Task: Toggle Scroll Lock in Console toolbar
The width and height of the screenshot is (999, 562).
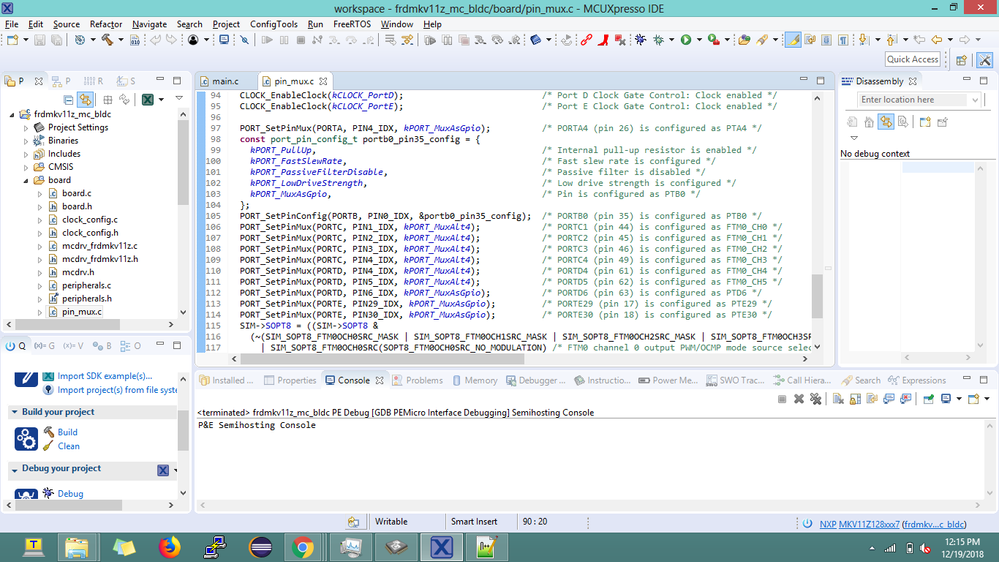Action: pyautogui.click(x=856, y=399)
